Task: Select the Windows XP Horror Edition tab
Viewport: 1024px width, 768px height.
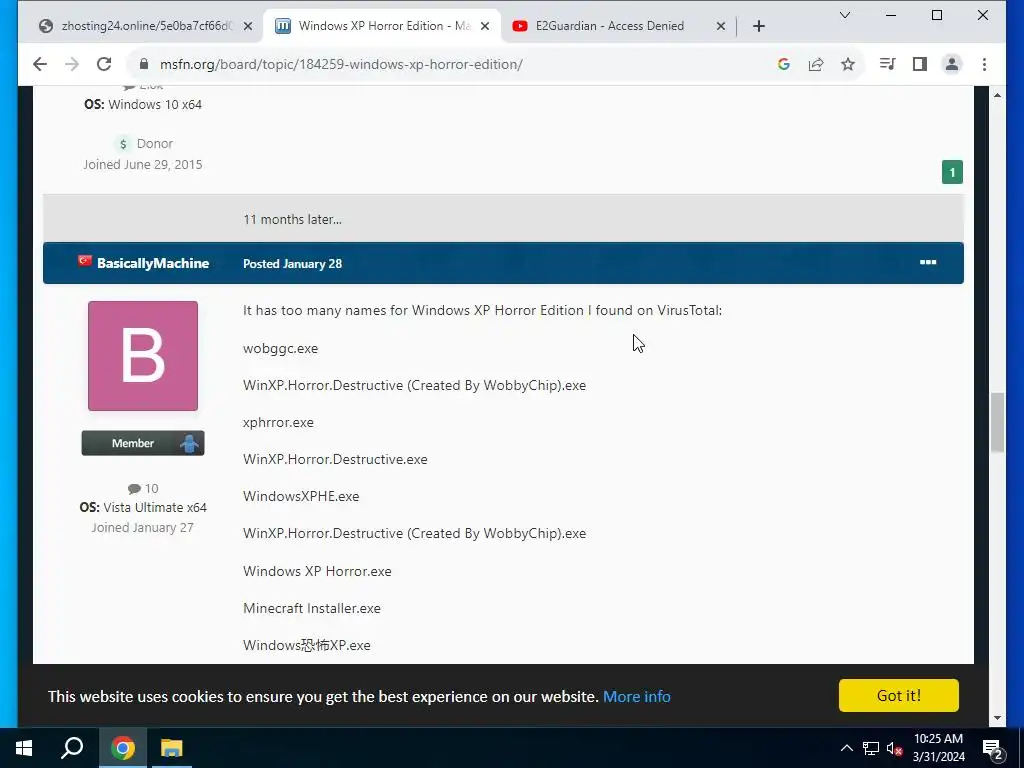Action: point(382,26)
